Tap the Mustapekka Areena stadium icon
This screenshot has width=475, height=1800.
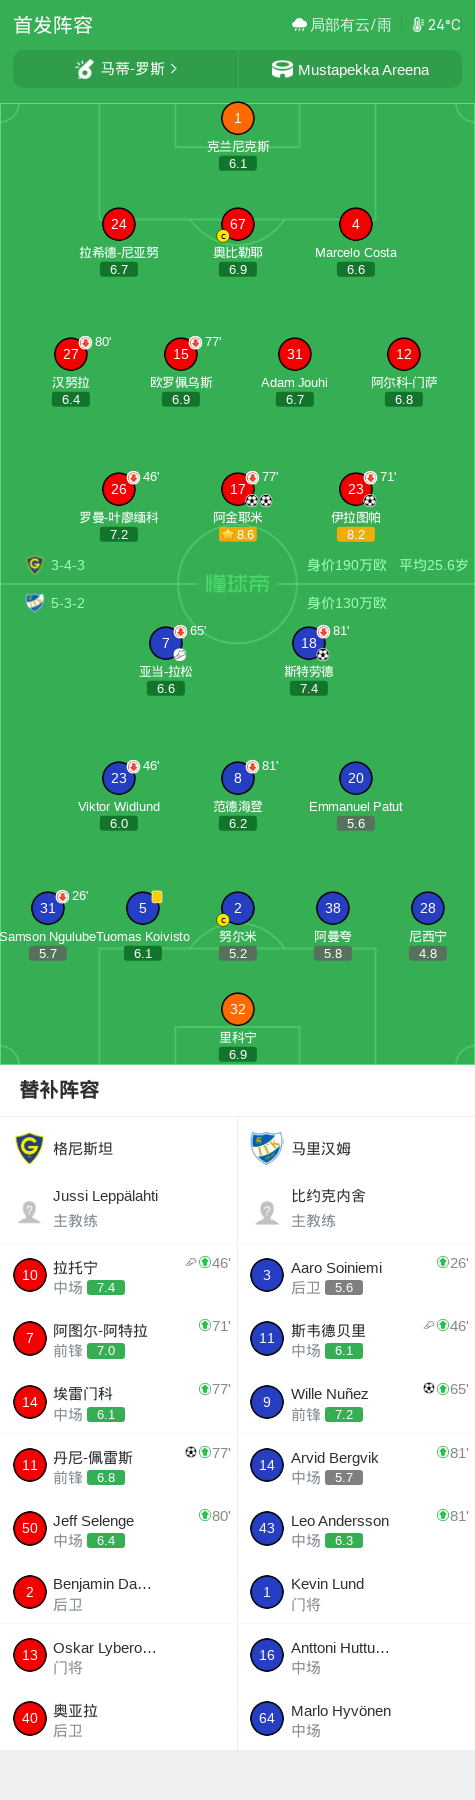[282, 69]
